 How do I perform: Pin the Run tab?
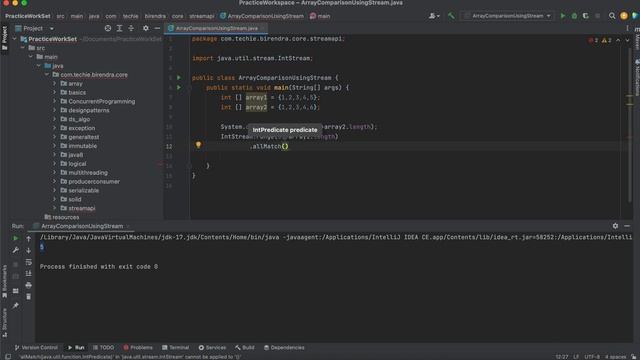tap(16, 305)
